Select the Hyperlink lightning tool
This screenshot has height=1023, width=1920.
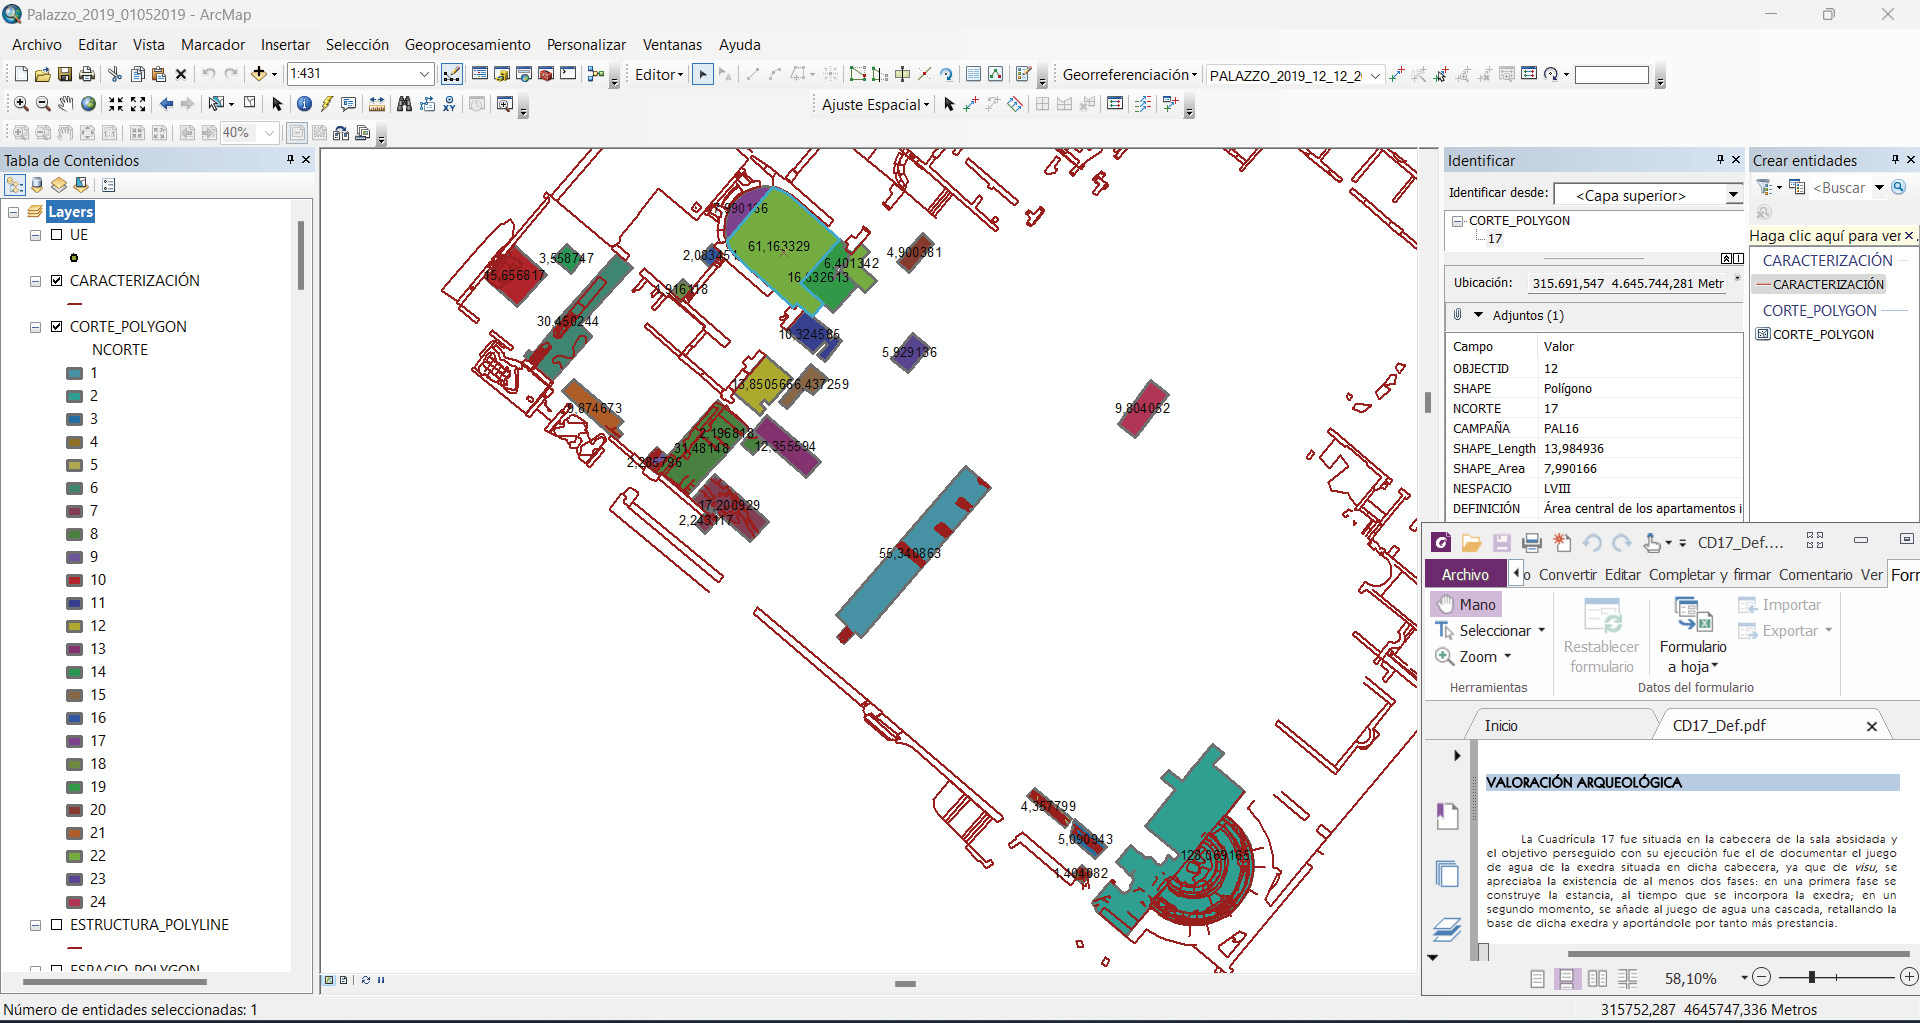pyautogui.click(x=327, y=104)
